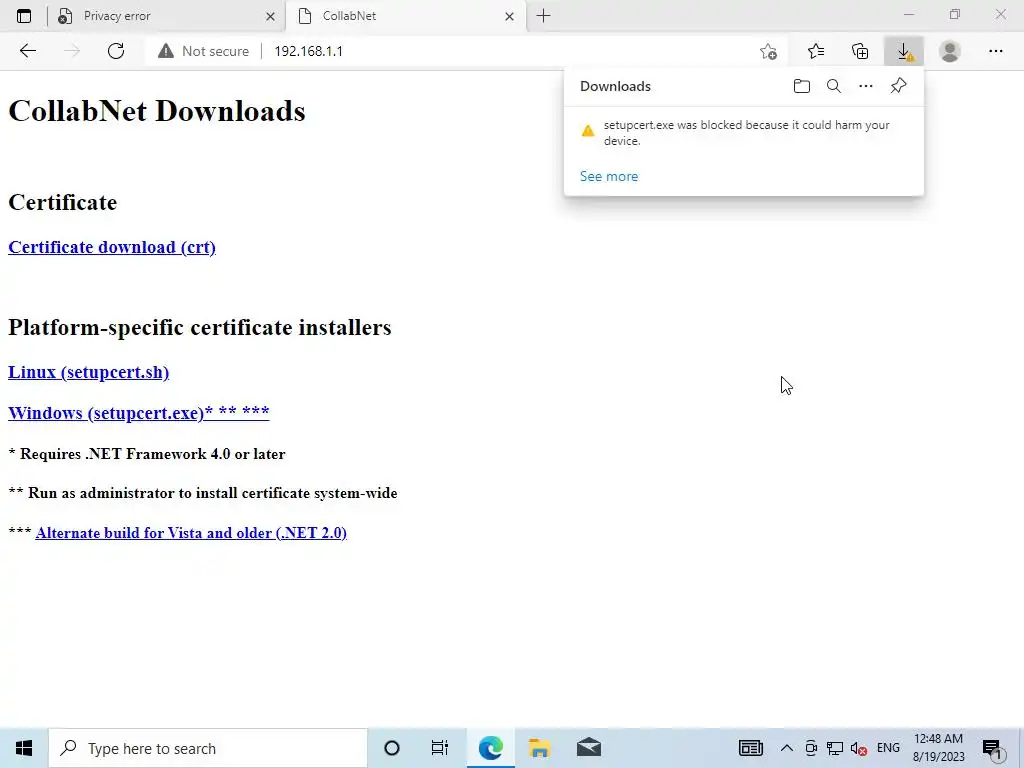This screenshot has height=768, width=1024.
Task: Open the clock and calendar flyout
Action: pos(938,748)
